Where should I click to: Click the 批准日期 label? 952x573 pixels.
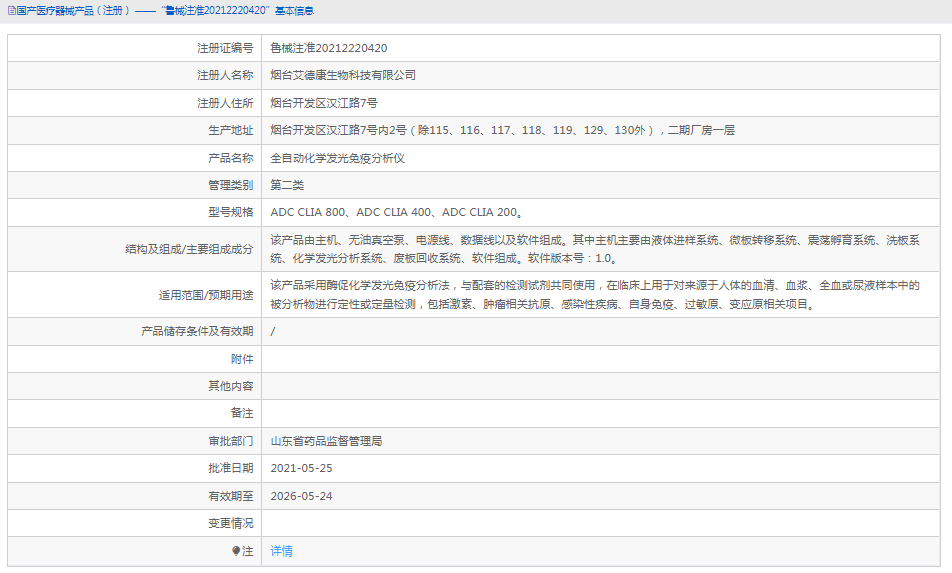coord(230,468)
